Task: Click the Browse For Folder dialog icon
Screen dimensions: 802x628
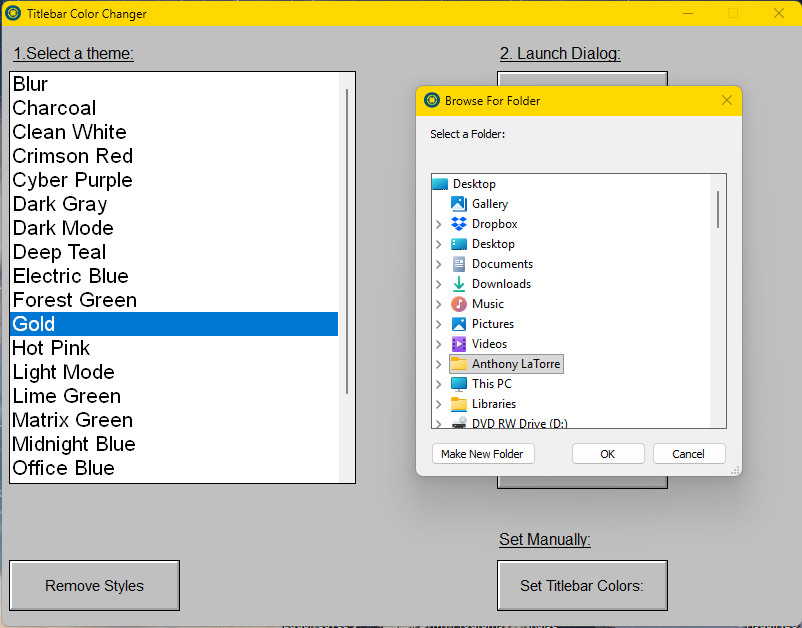Action: 432,100
